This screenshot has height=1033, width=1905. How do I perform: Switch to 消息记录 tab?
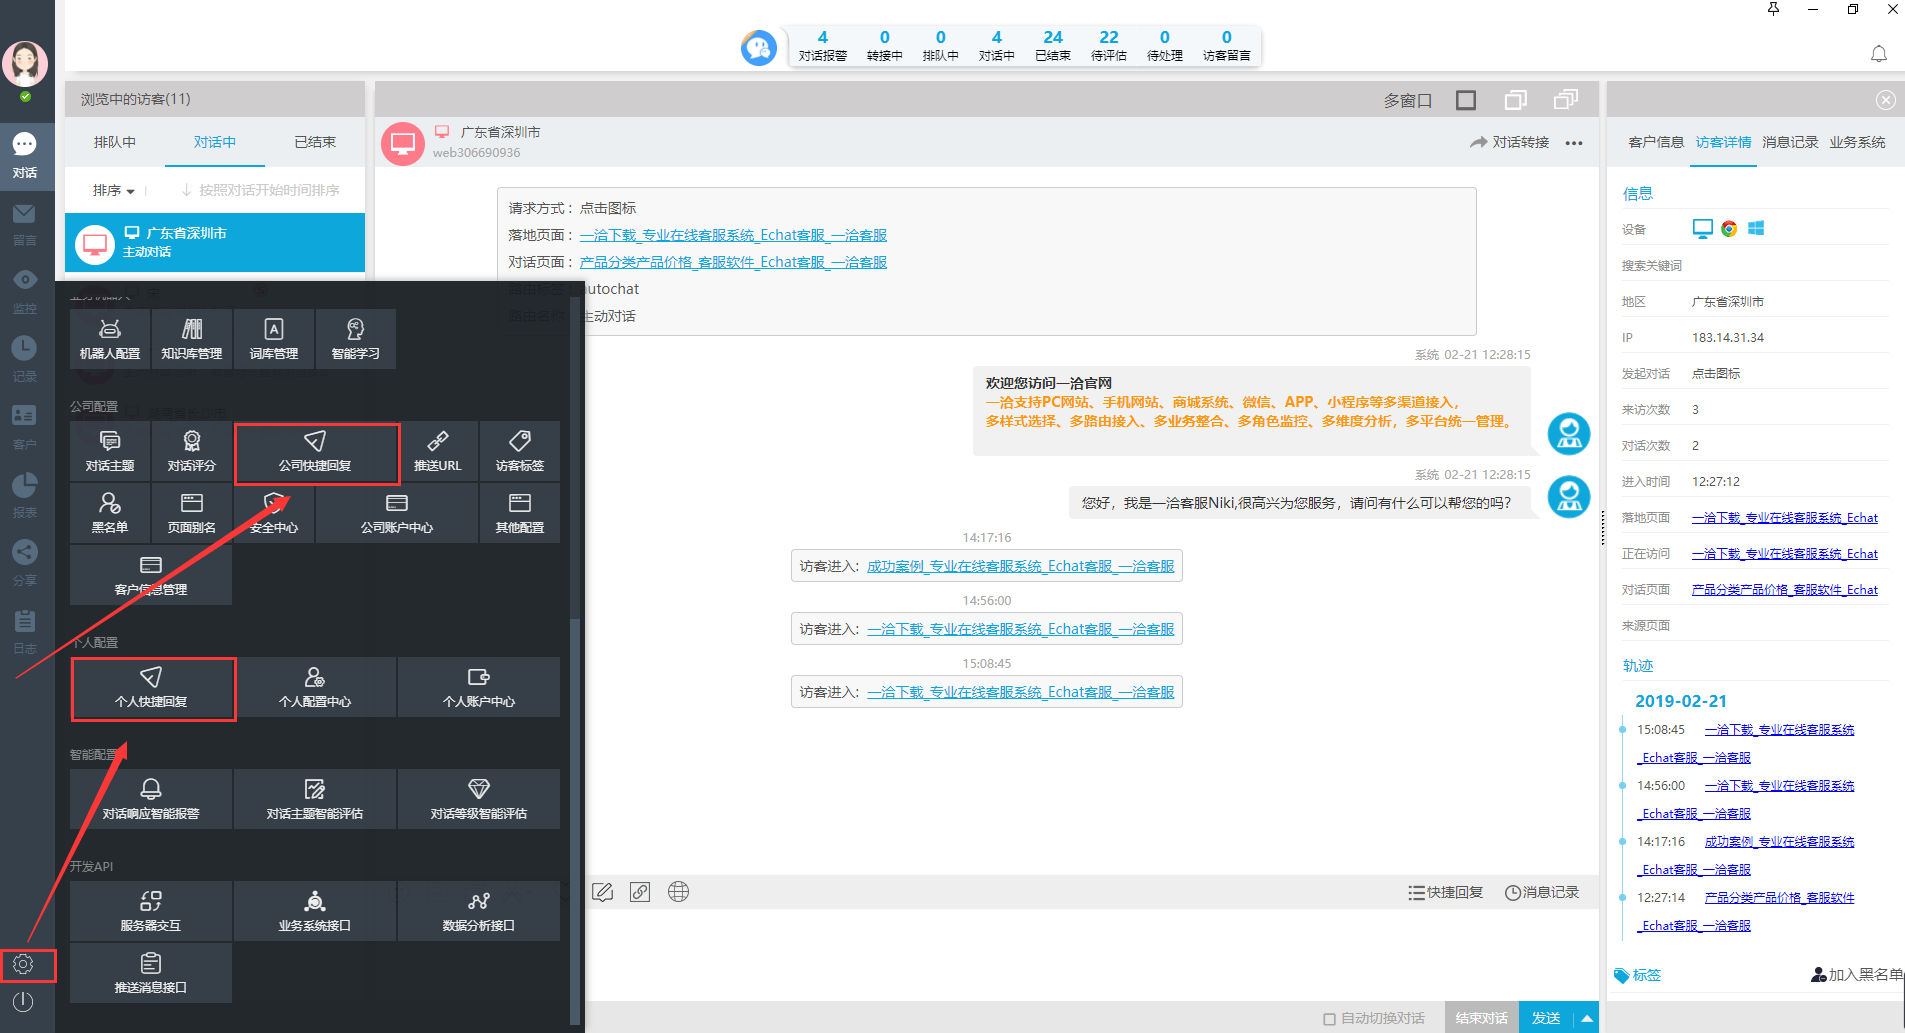(x=1790, y=142)
